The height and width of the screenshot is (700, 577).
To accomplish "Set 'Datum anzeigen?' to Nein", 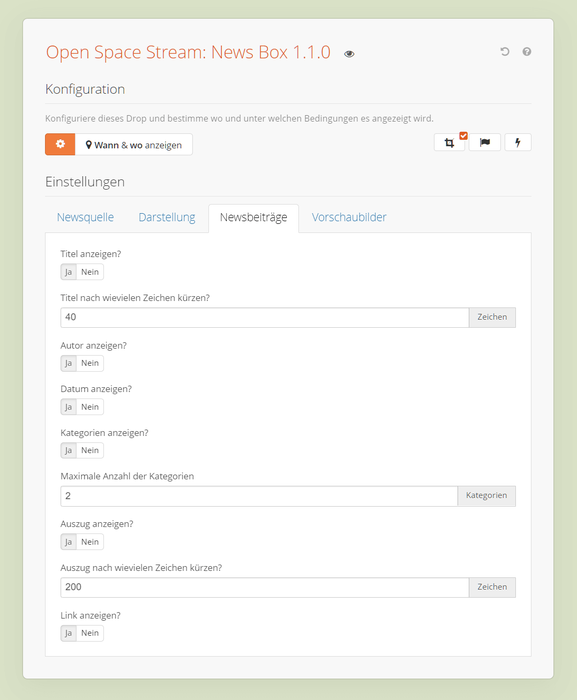I will [90, 407].
